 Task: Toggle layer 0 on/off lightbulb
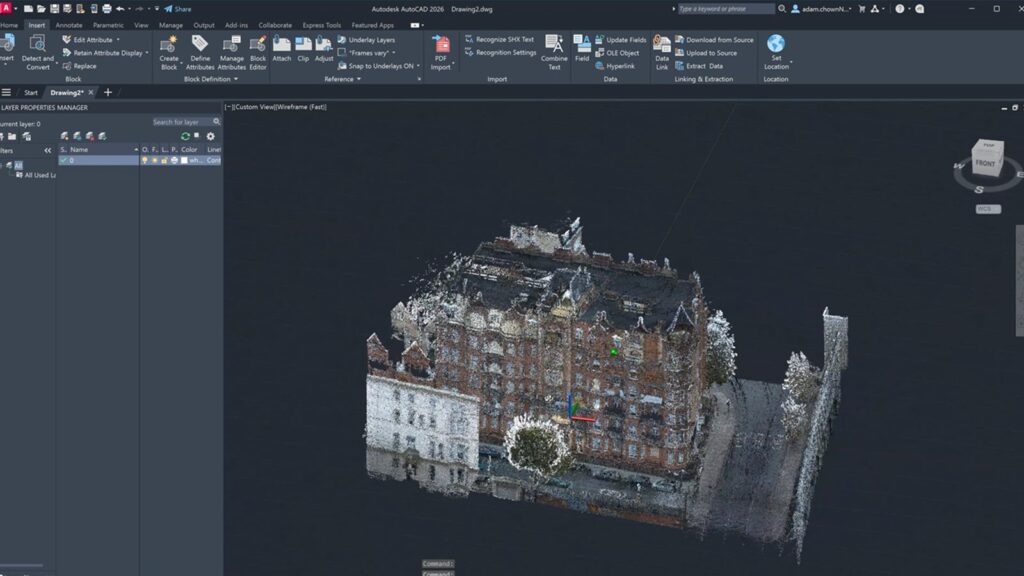pos(145,160)
